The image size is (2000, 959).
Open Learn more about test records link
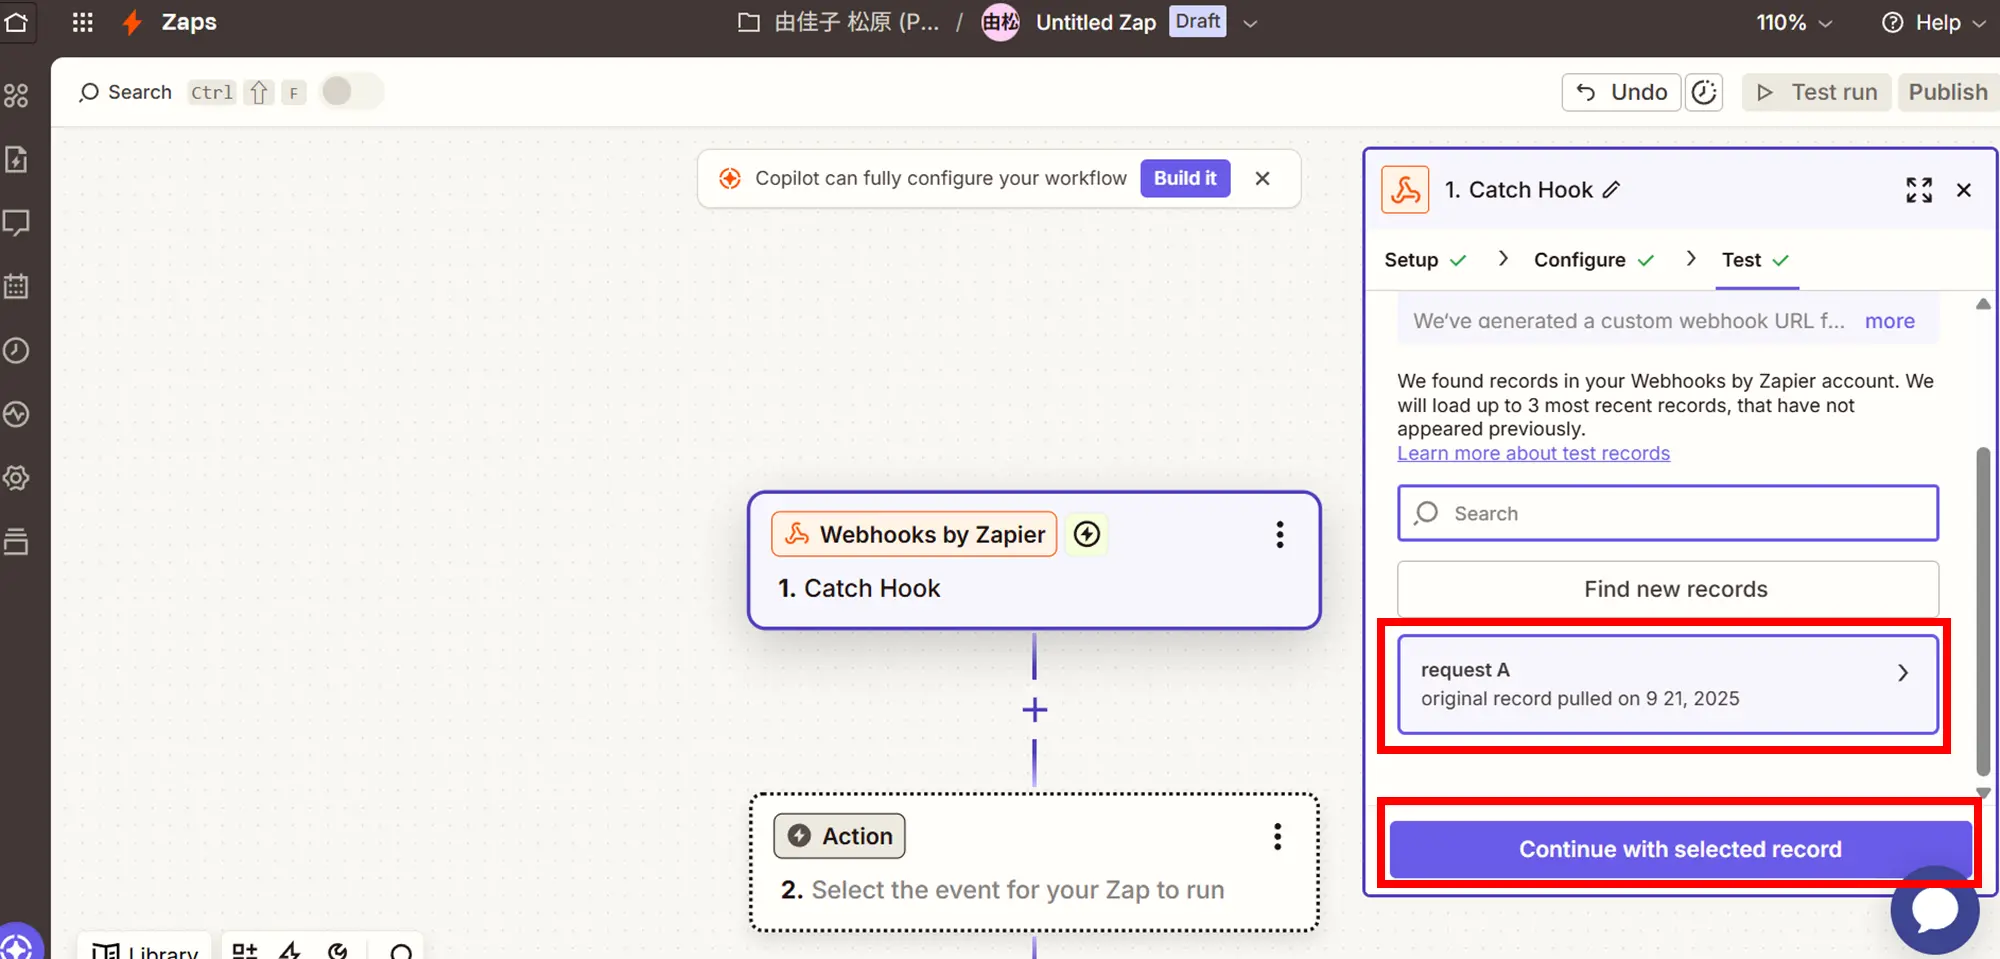point(1533,453)
